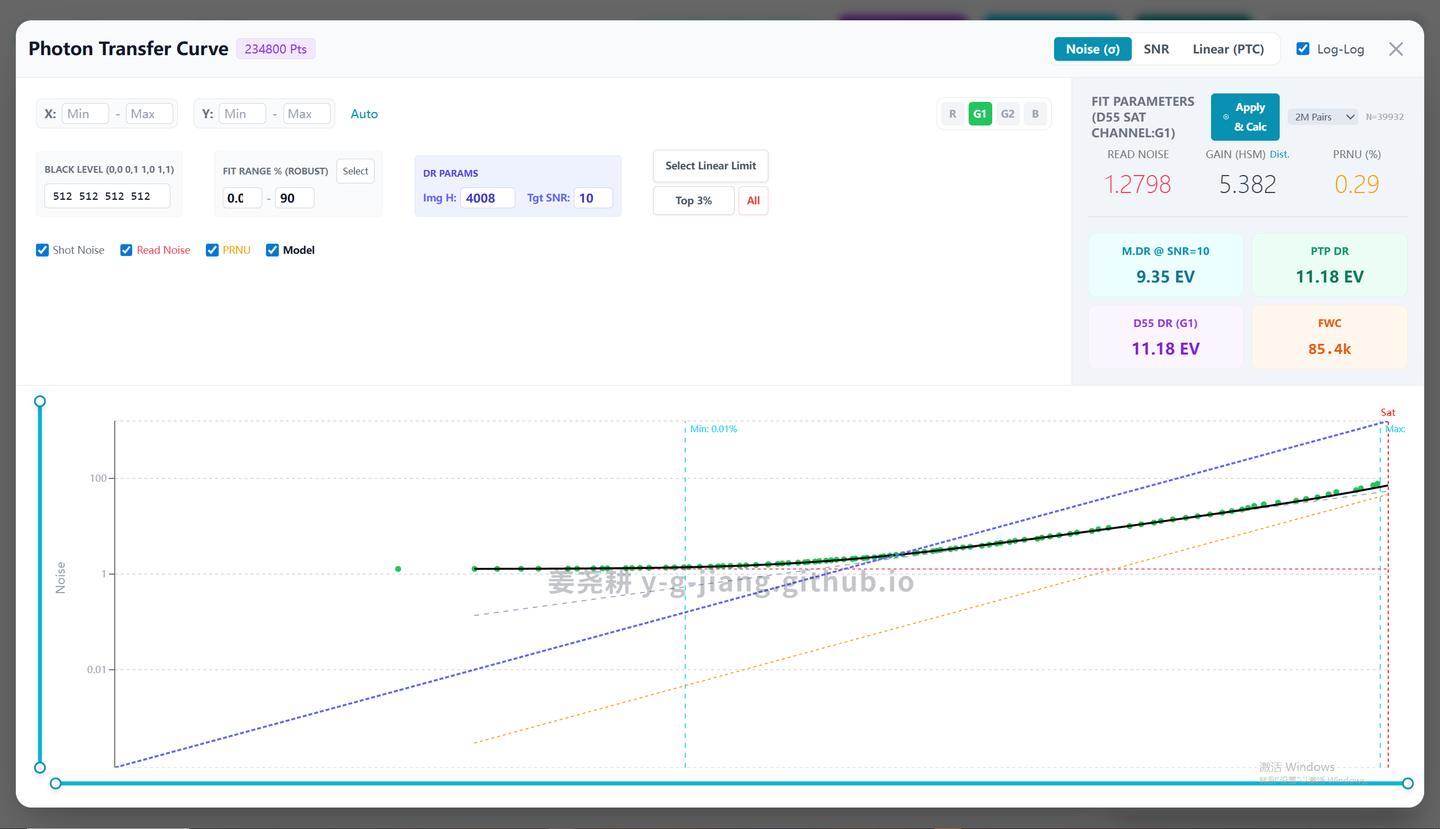Focus the X axis Min field
This screenshot has width=1440, height=829.
pos(85,114)
